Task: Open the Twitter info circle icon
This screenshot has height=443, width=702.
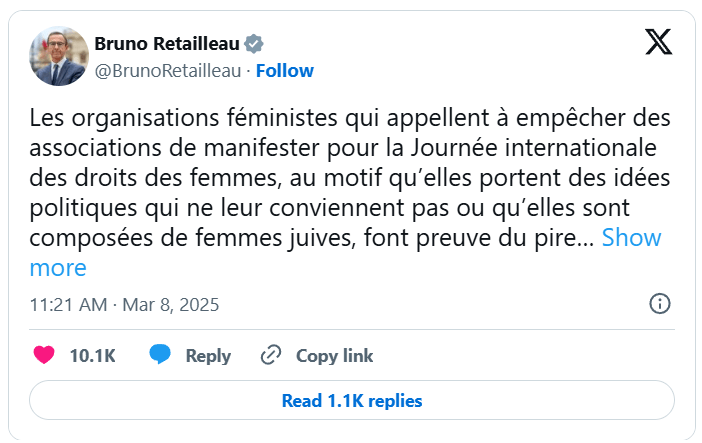Action: (x=660, y=304)
